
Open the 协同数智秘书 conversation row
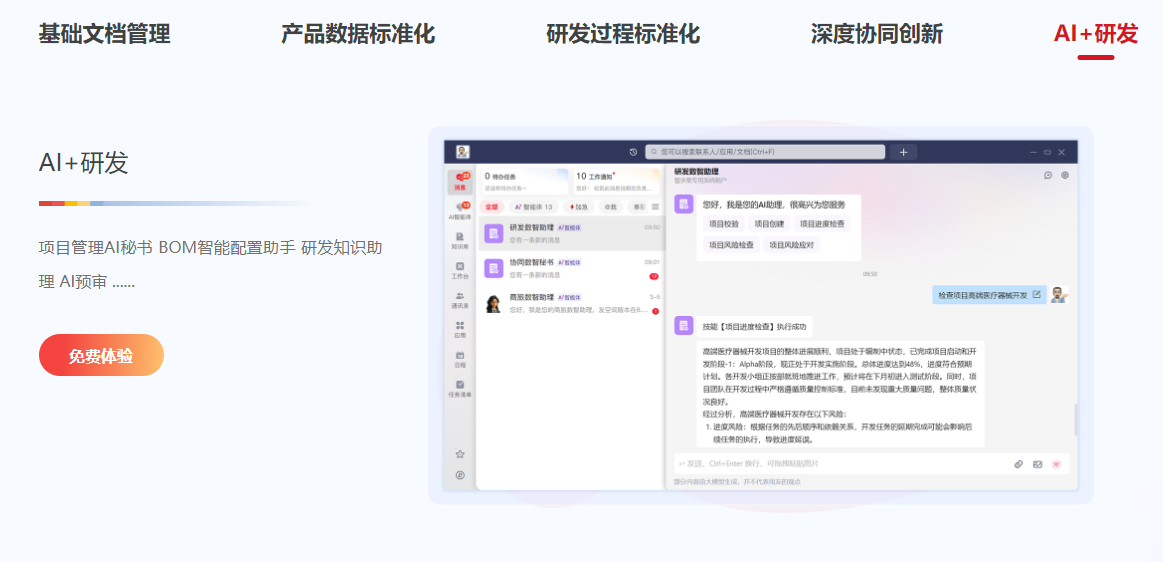coord(570,268)
